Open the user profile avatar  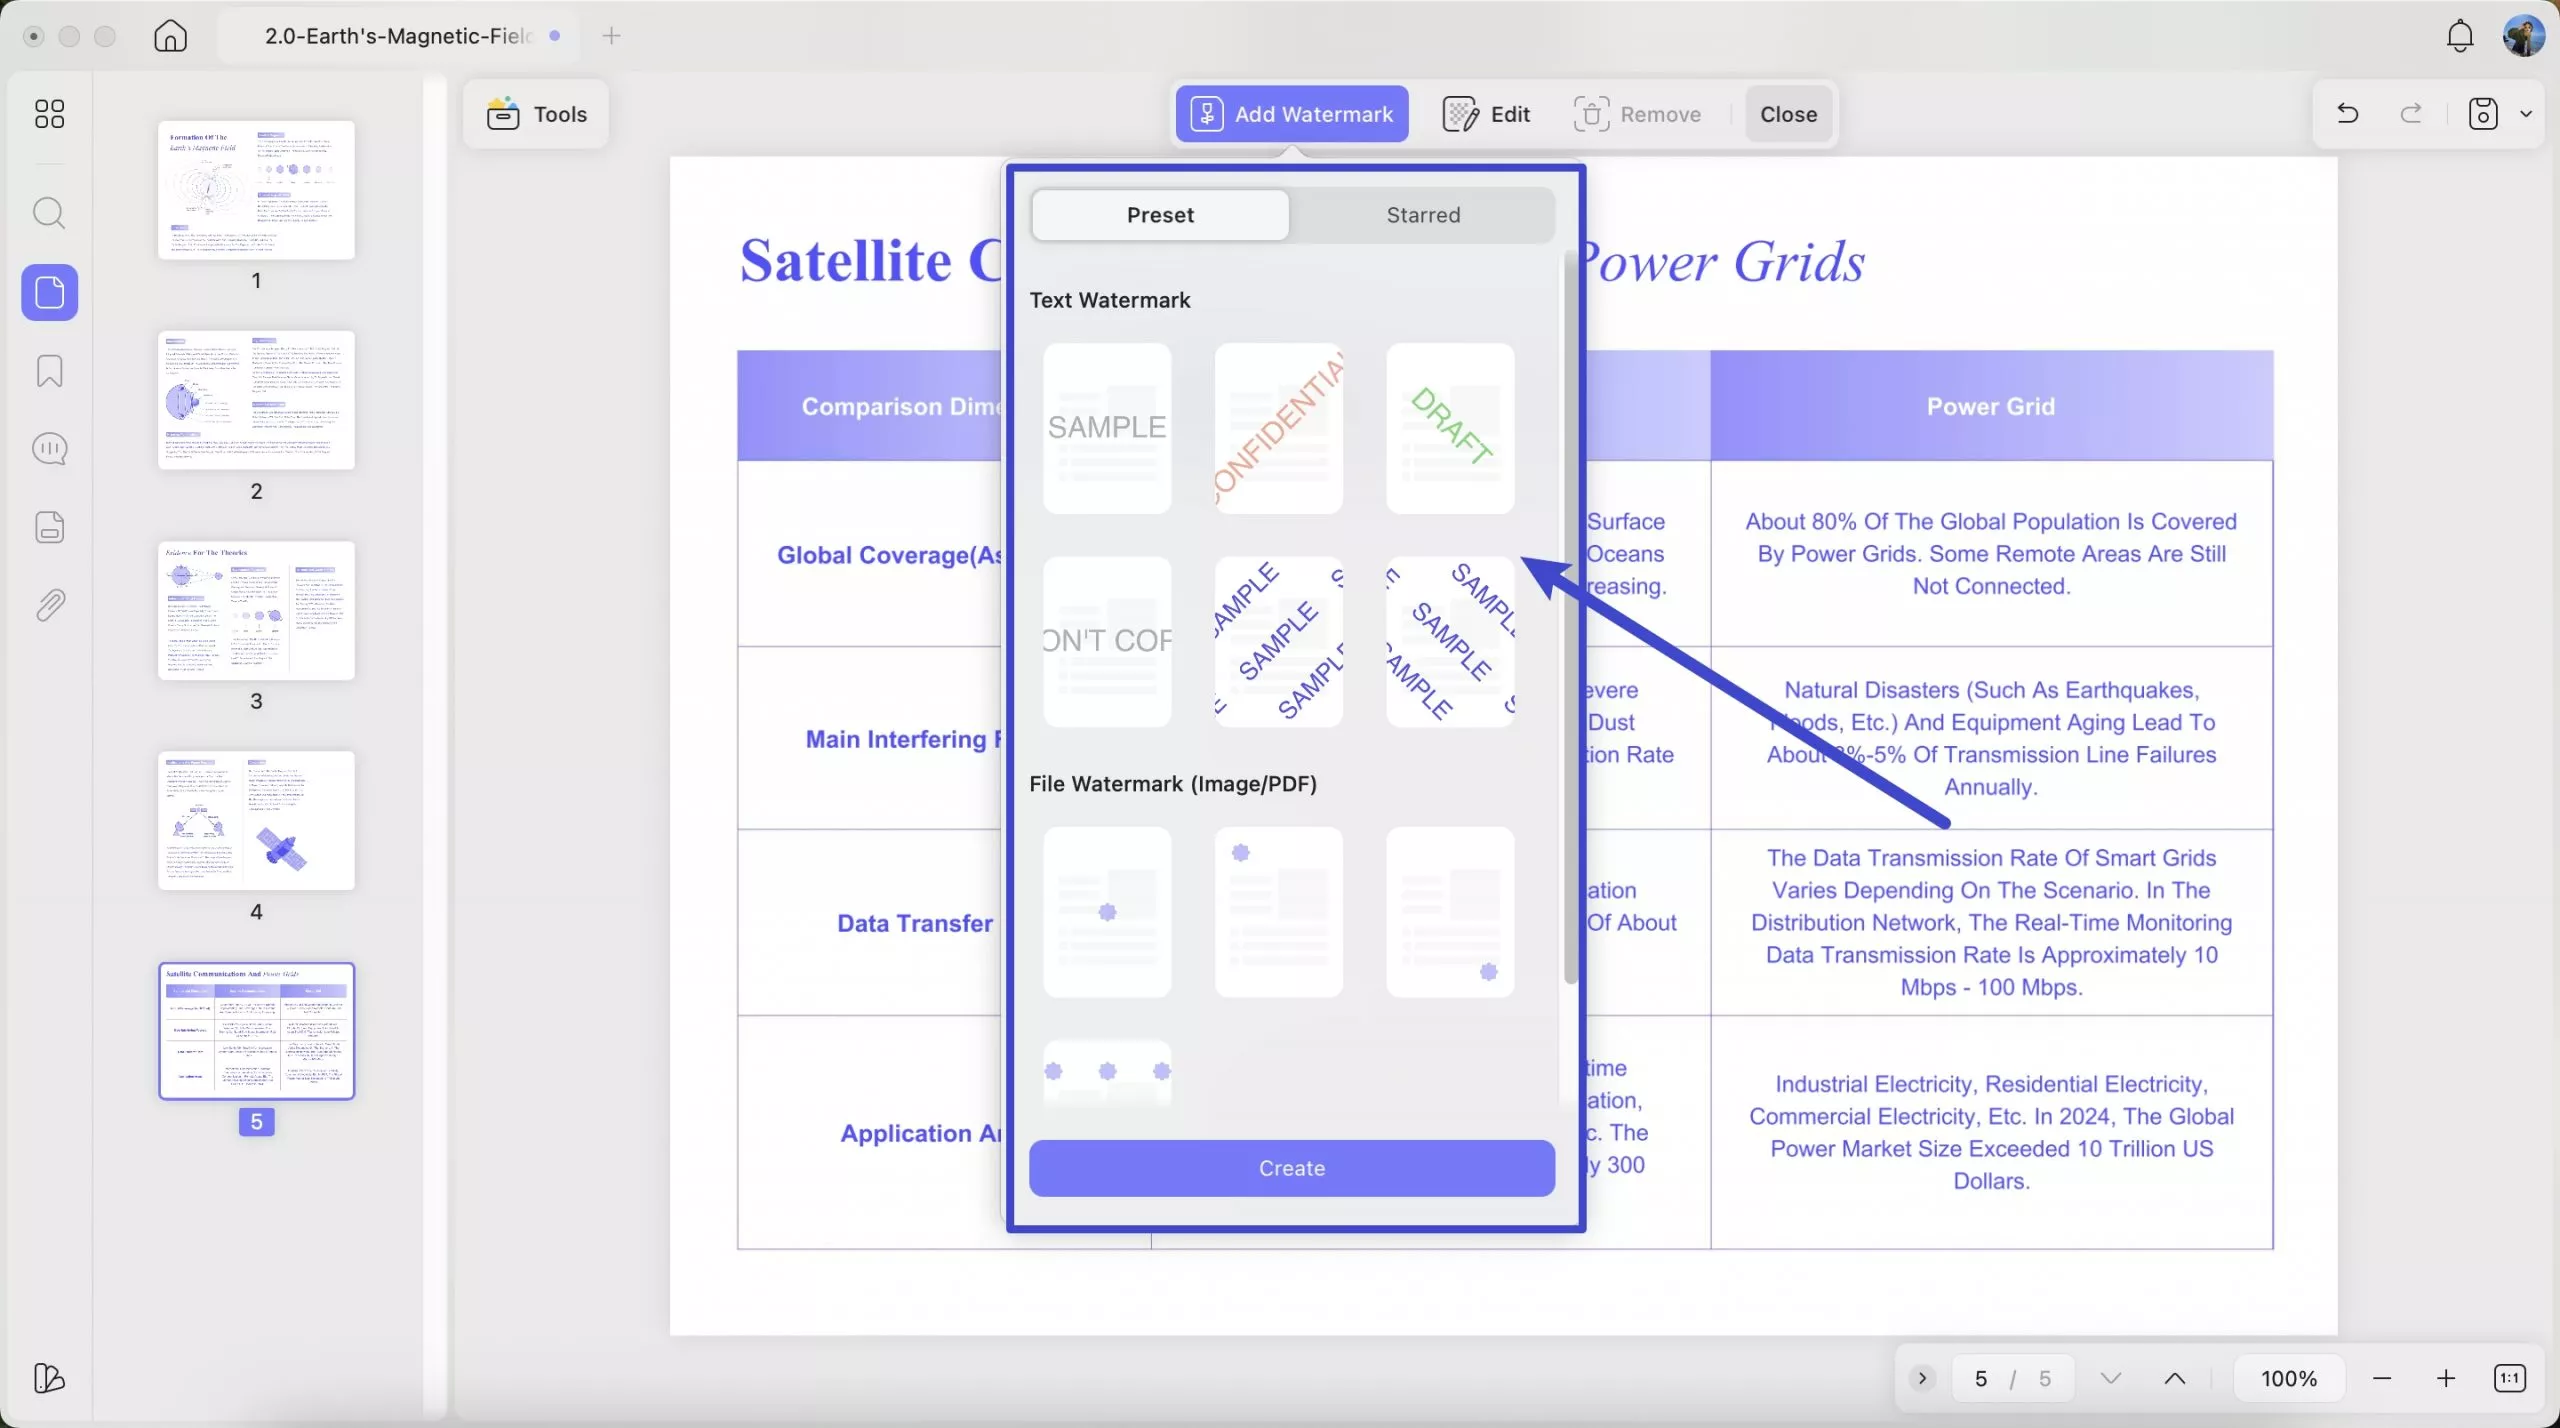tap(2523, 36)
